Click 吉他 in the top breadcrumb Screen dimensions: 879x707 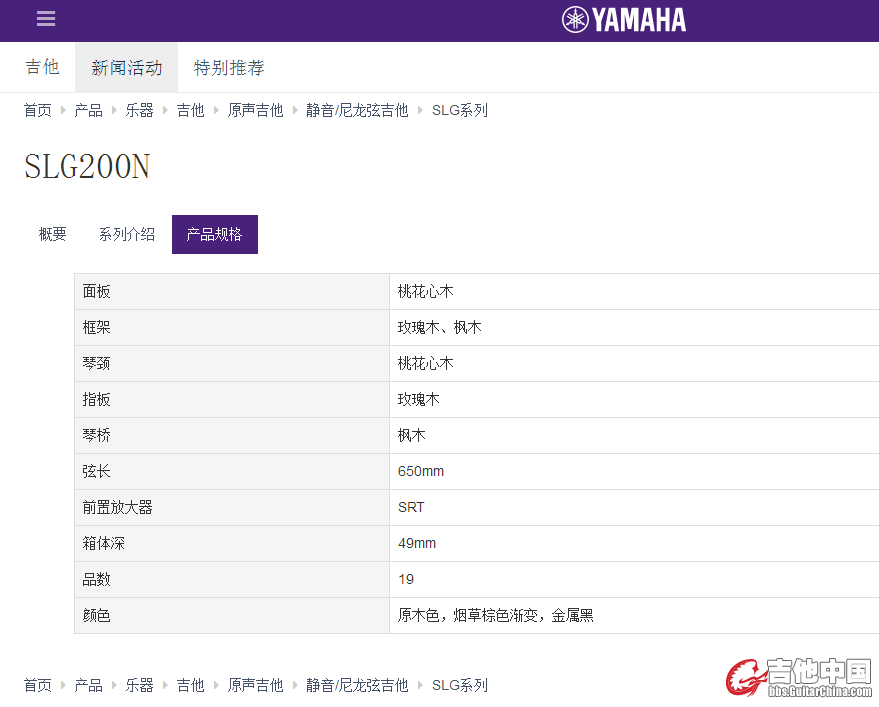coord(191,110)
